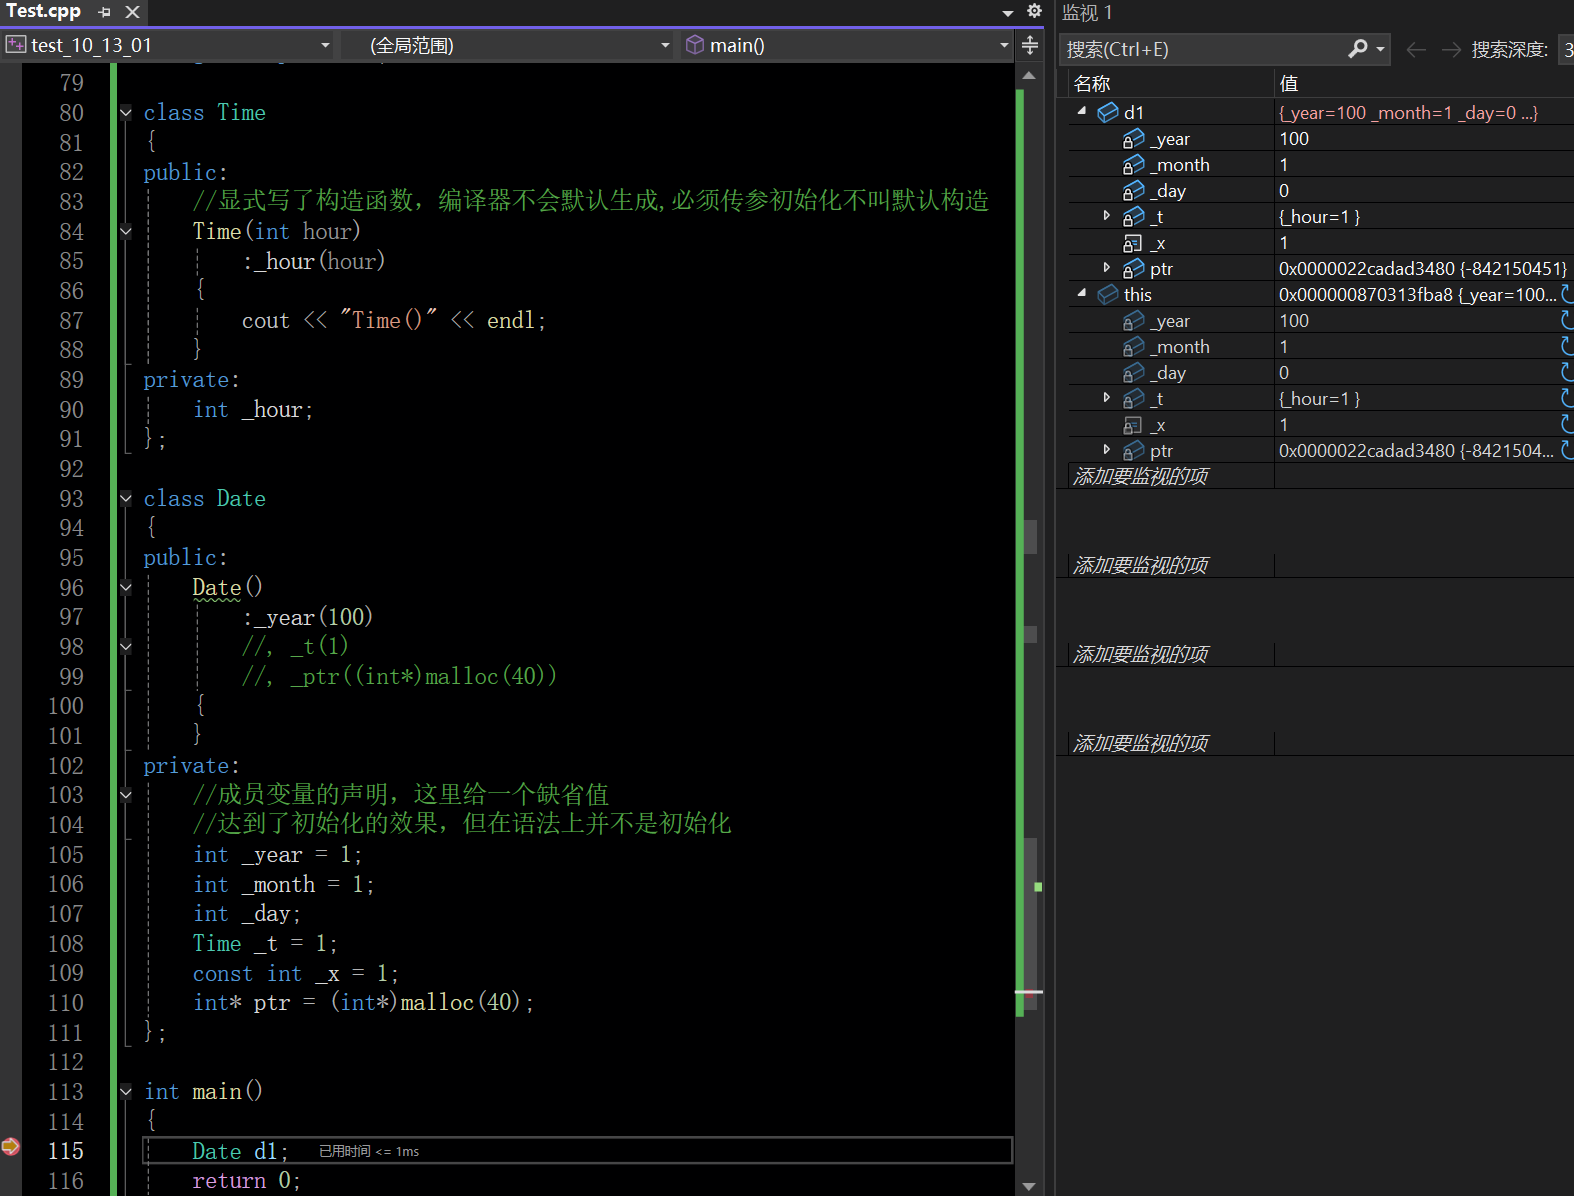
Task: Collapse the Time(int hour) constructor
Action: click(x=126, y=232)
